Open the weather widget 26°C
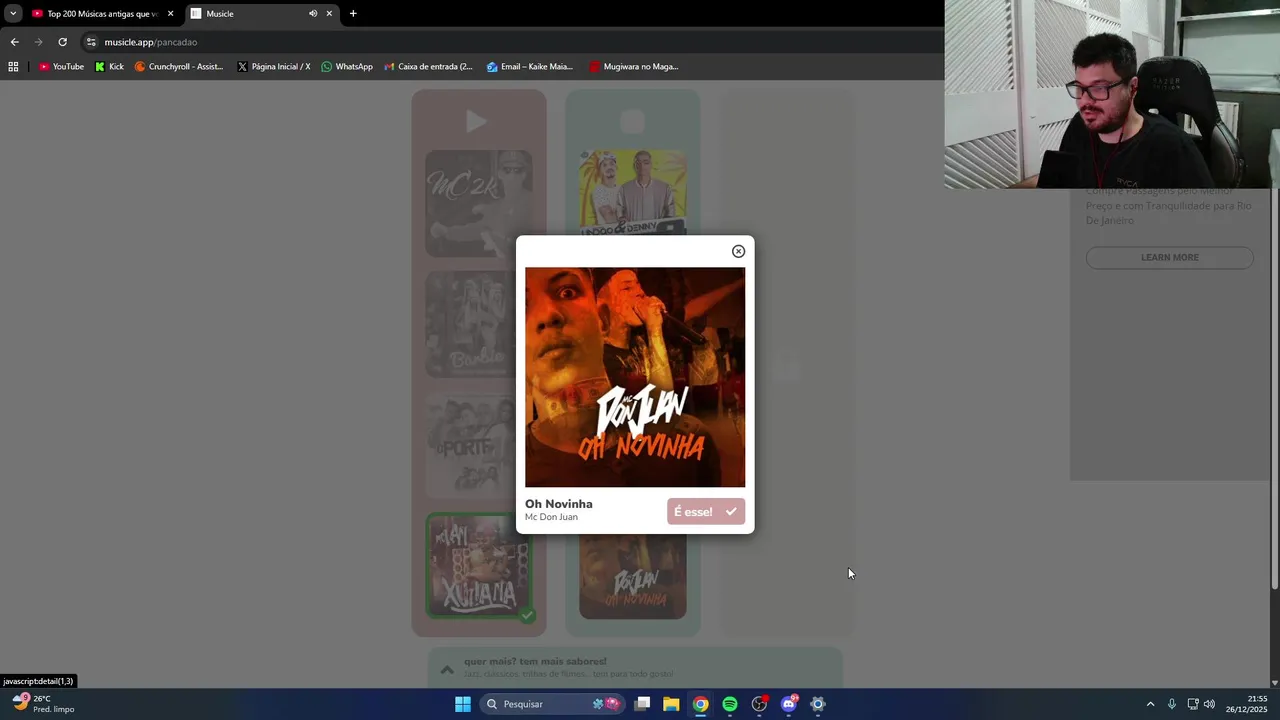The width and height of the screenshot is (1280, 720). tap(42, 704)
